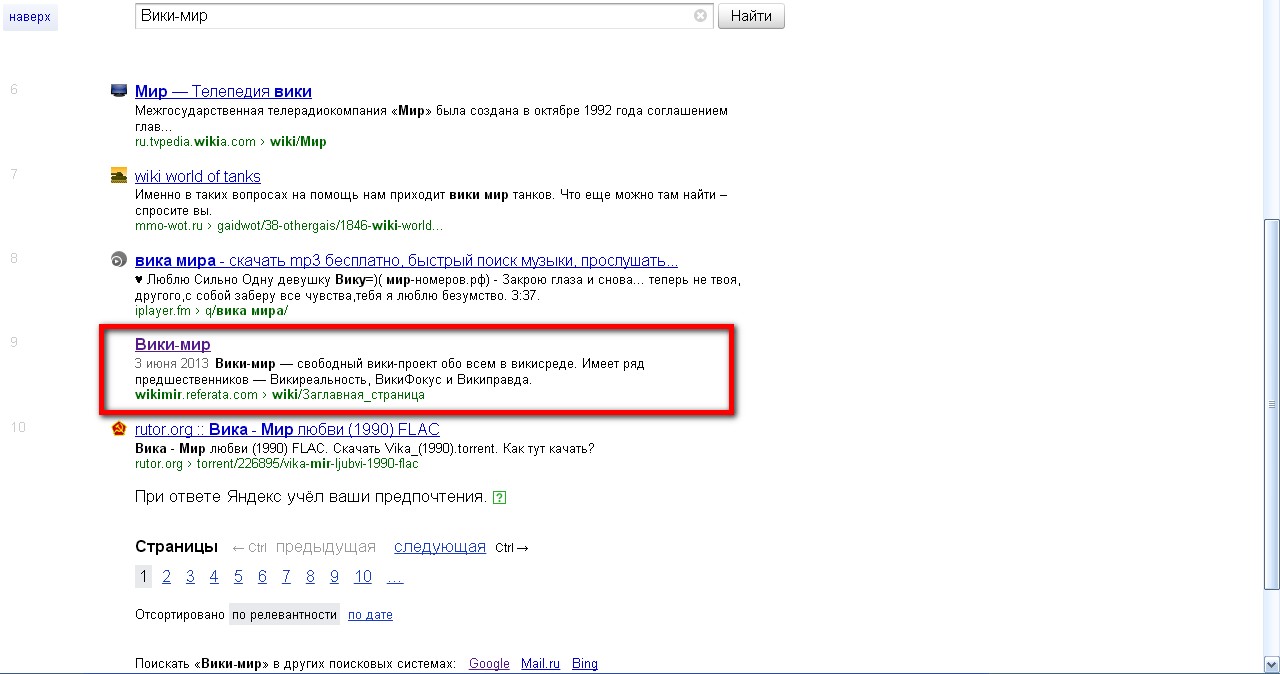Click При ответе Яндекс учёл ваши предпочтения text
This screenshot has height=674, width=1280.
pos(311,497)
